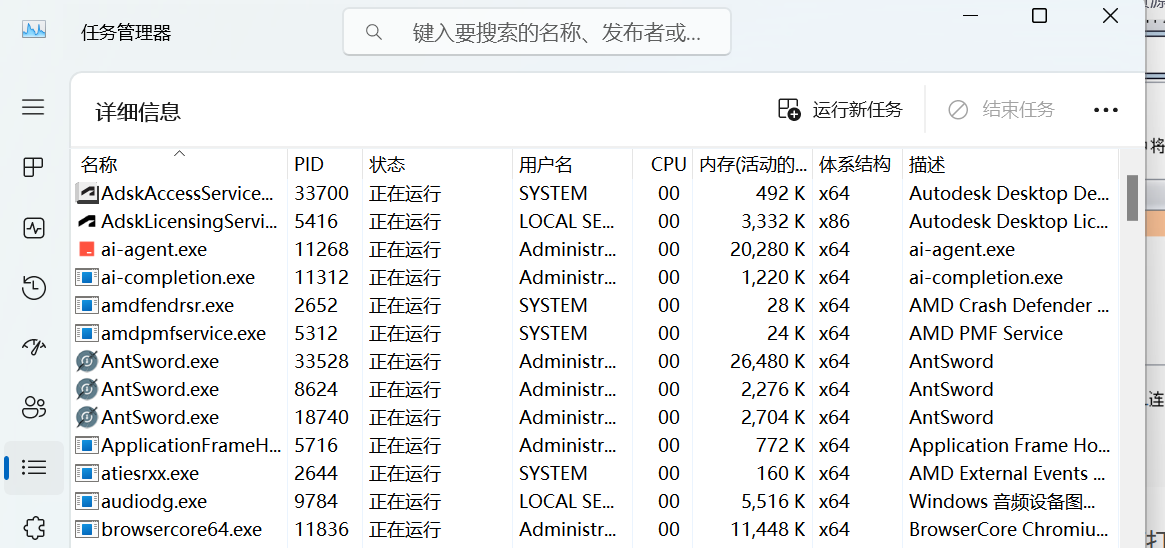Screen dimensions: 1165x548
Task: Open the hamburger navigation menu
Action: click(33, 108)
